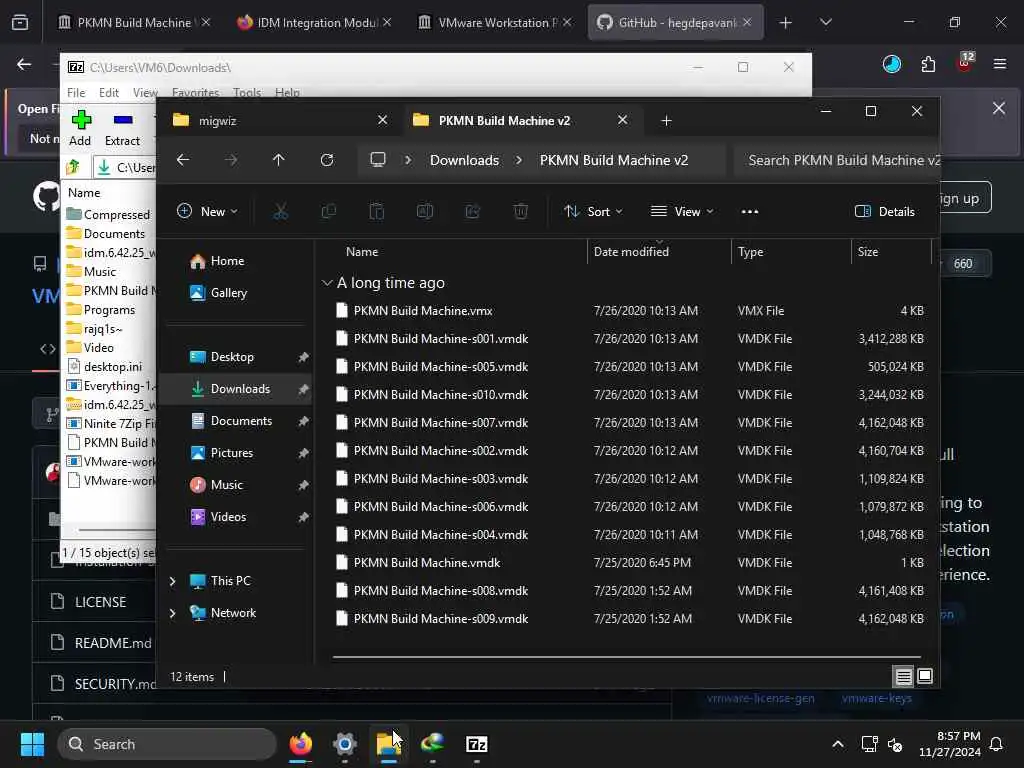This screenshot has height=768, width=1024.
Task: Click the Paste clipboard icon in Explorer toolbar
Action: point(377,212)
